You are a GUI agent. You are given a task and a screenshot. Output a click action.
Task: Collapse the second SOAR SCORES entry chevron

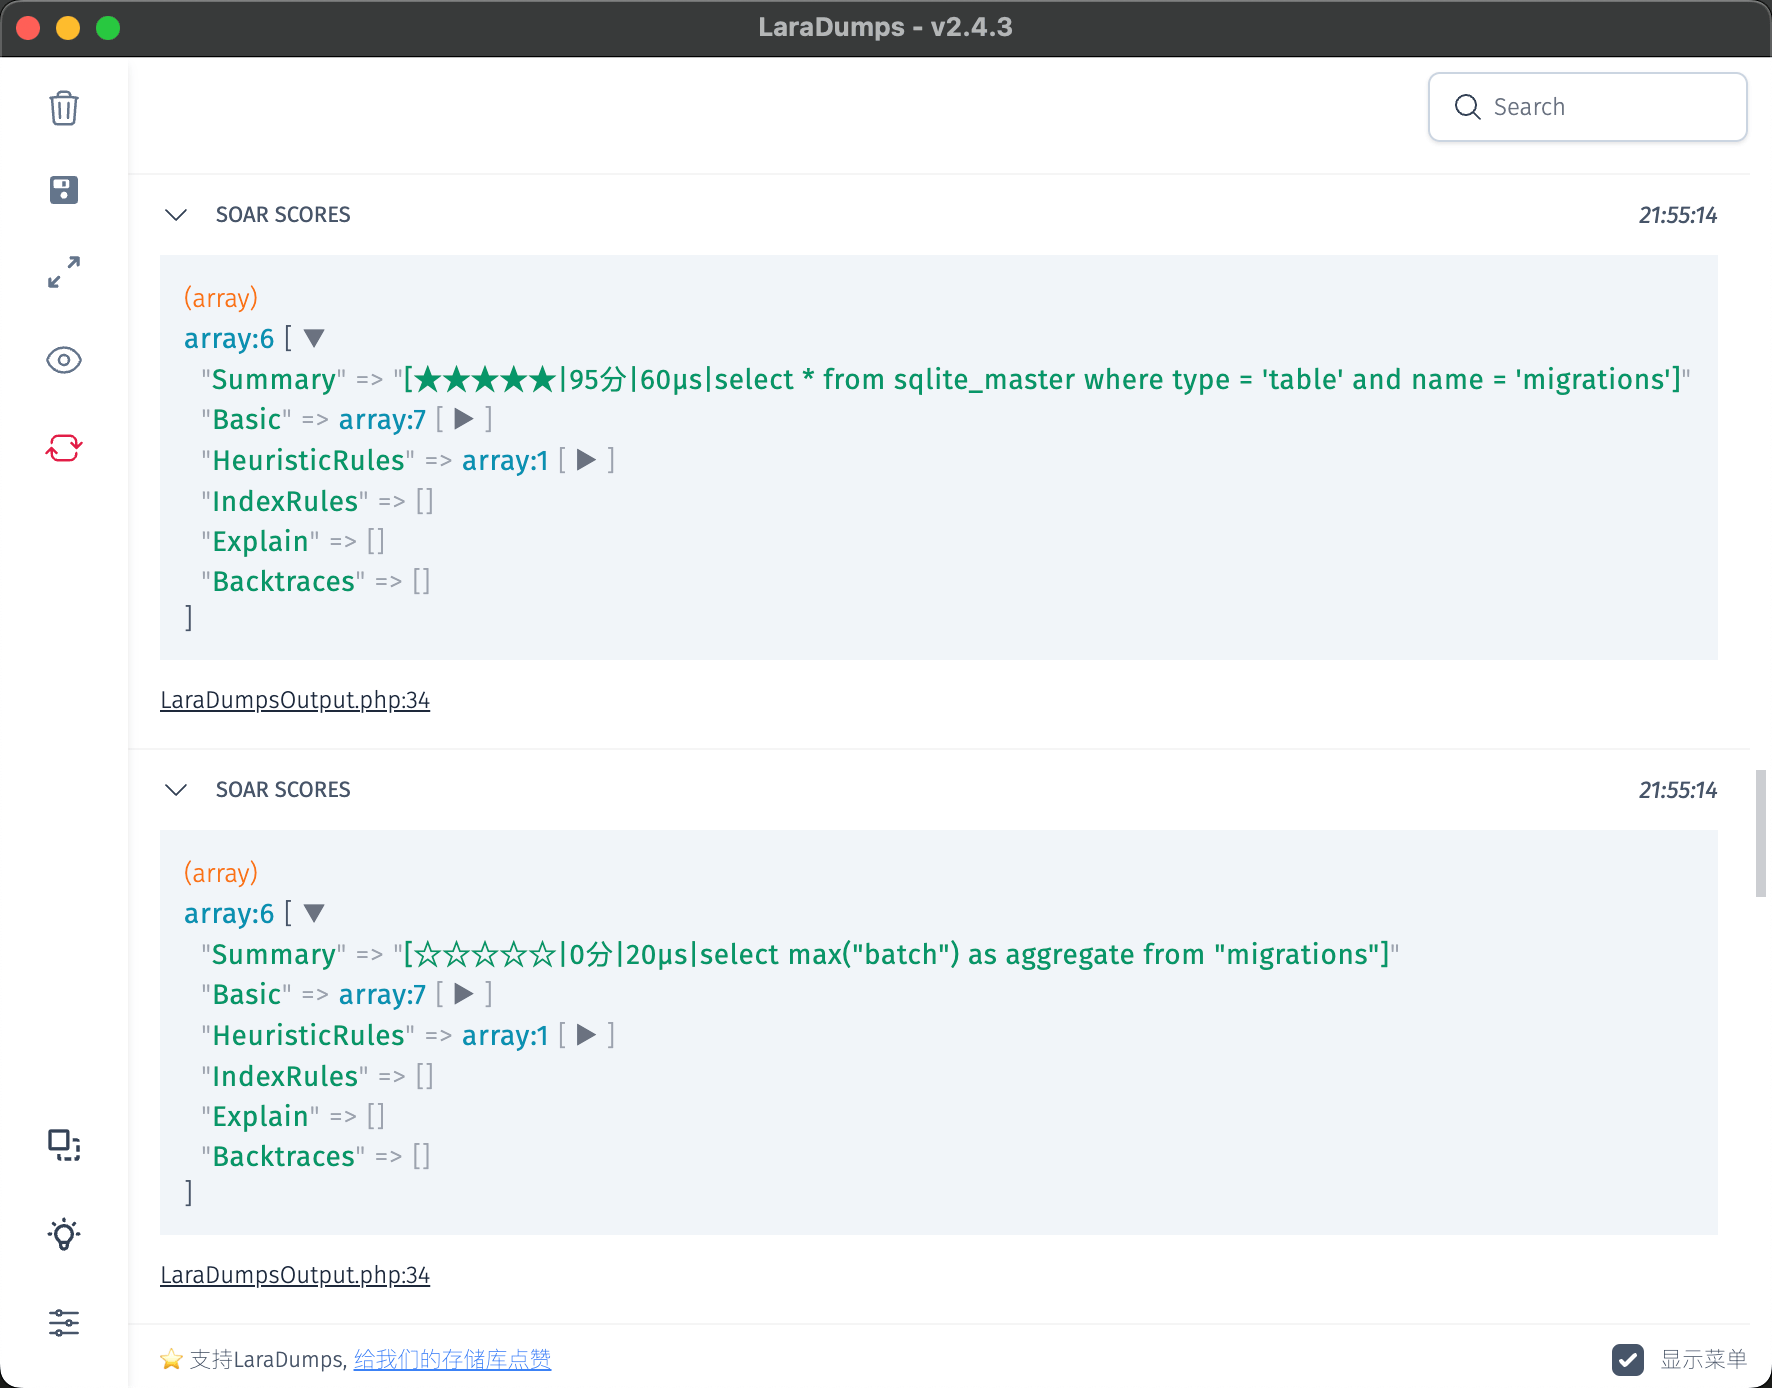176,790
